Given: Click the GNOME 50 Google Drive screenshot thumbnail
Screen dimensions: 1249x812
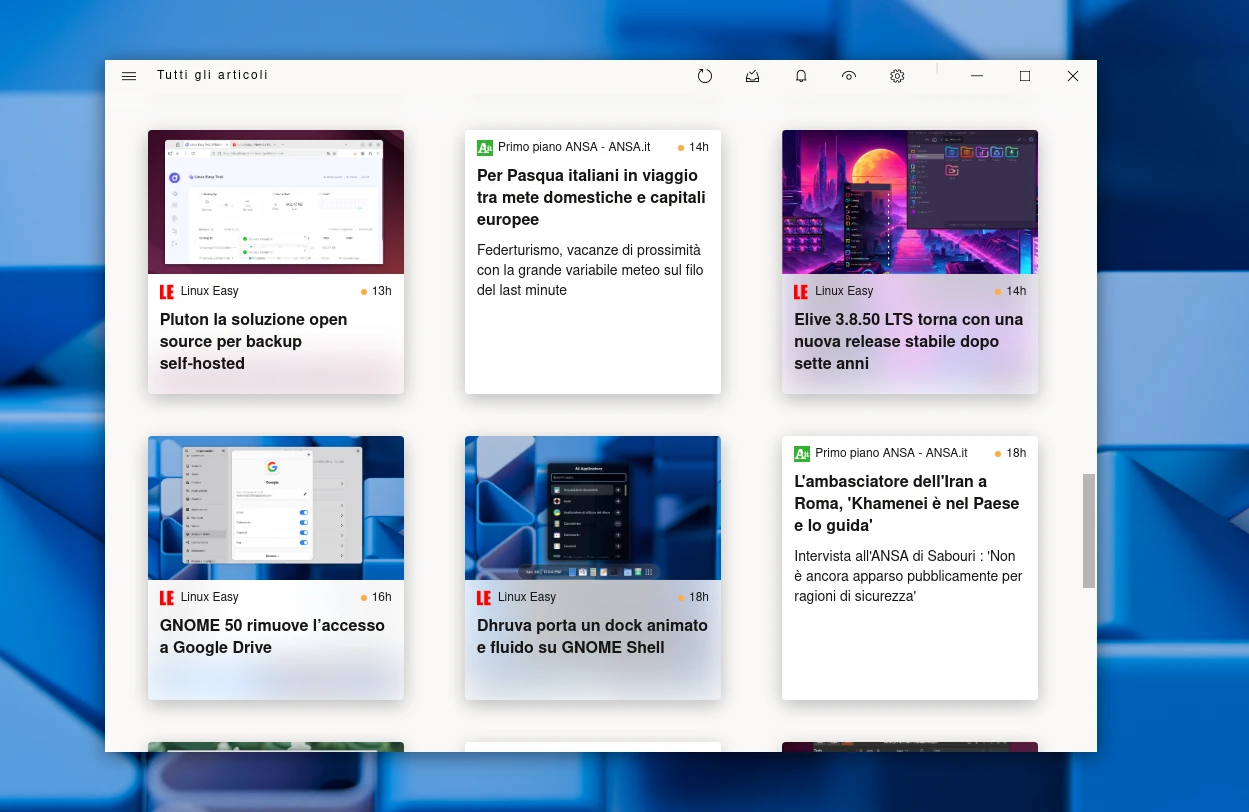Looking at the screenshot, I should (276, 508).
